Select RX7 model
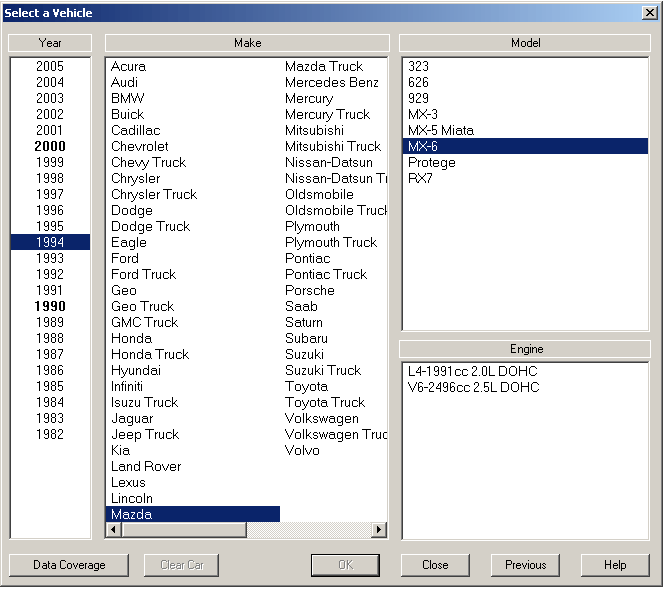This screenshot has width=667, height=590. coord(525,179)
